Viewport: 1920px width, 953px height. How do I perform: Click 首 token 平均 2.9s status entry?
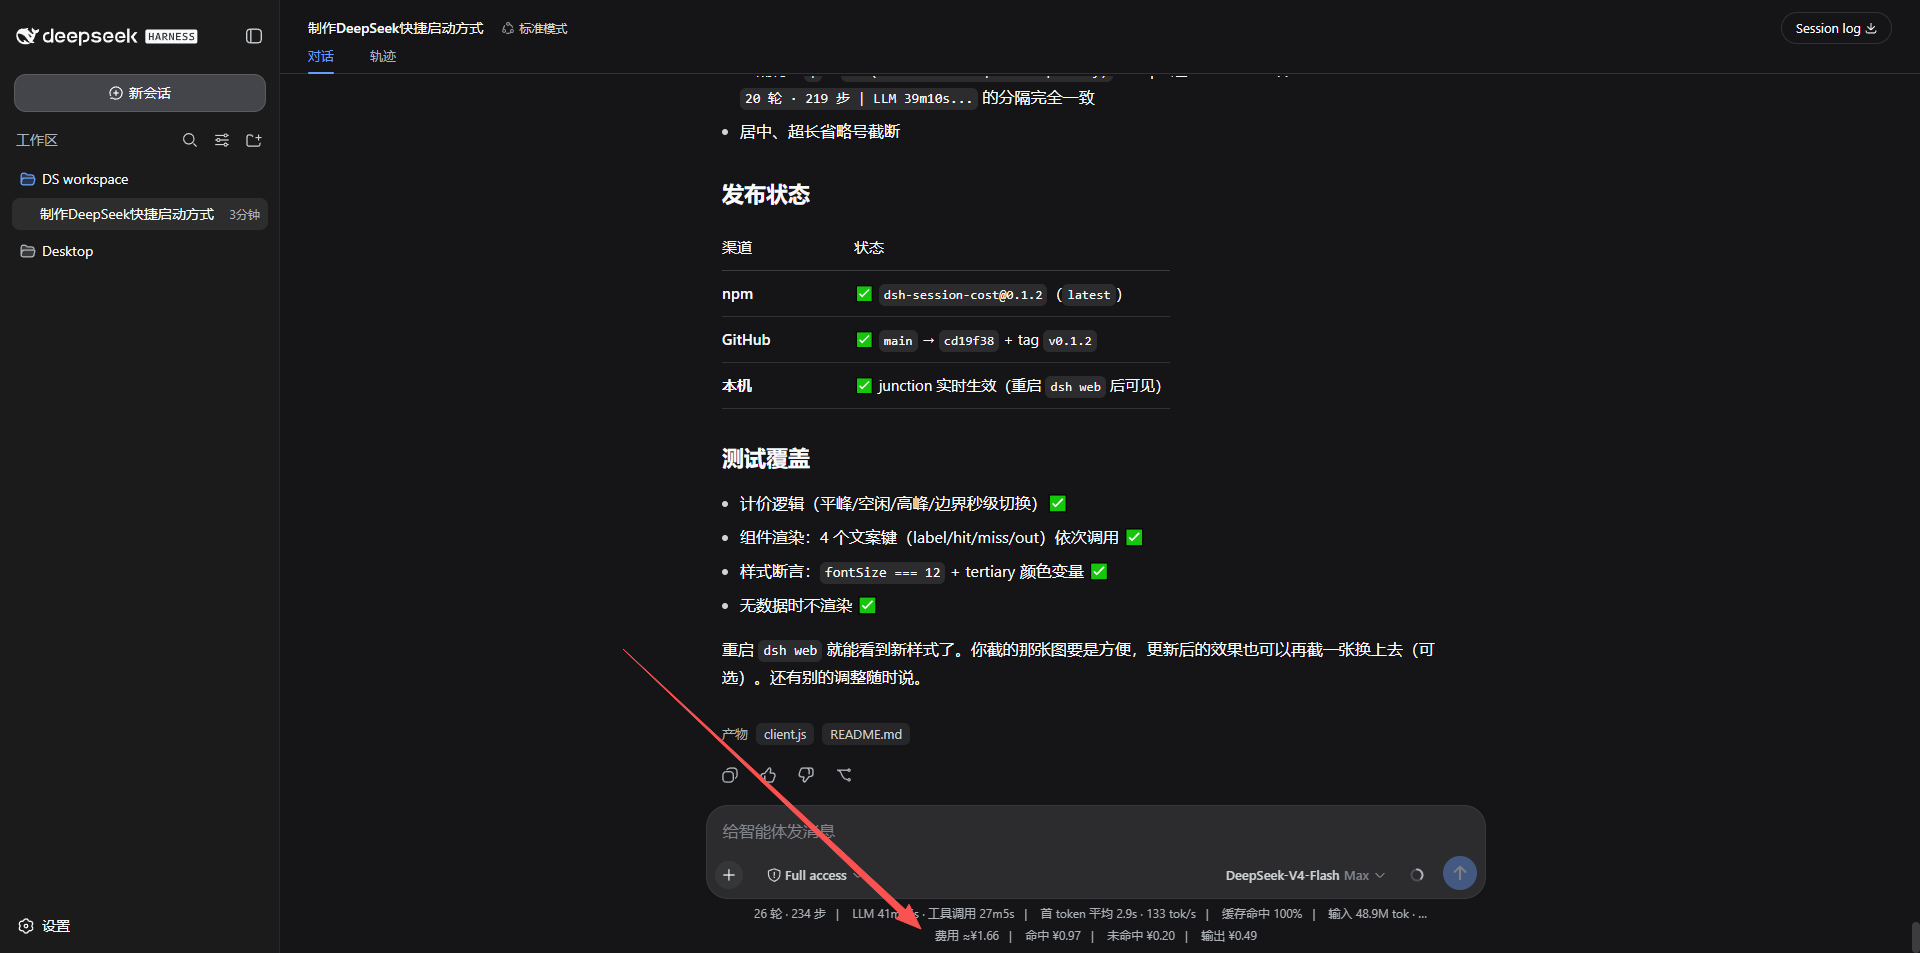point(1088,914)
